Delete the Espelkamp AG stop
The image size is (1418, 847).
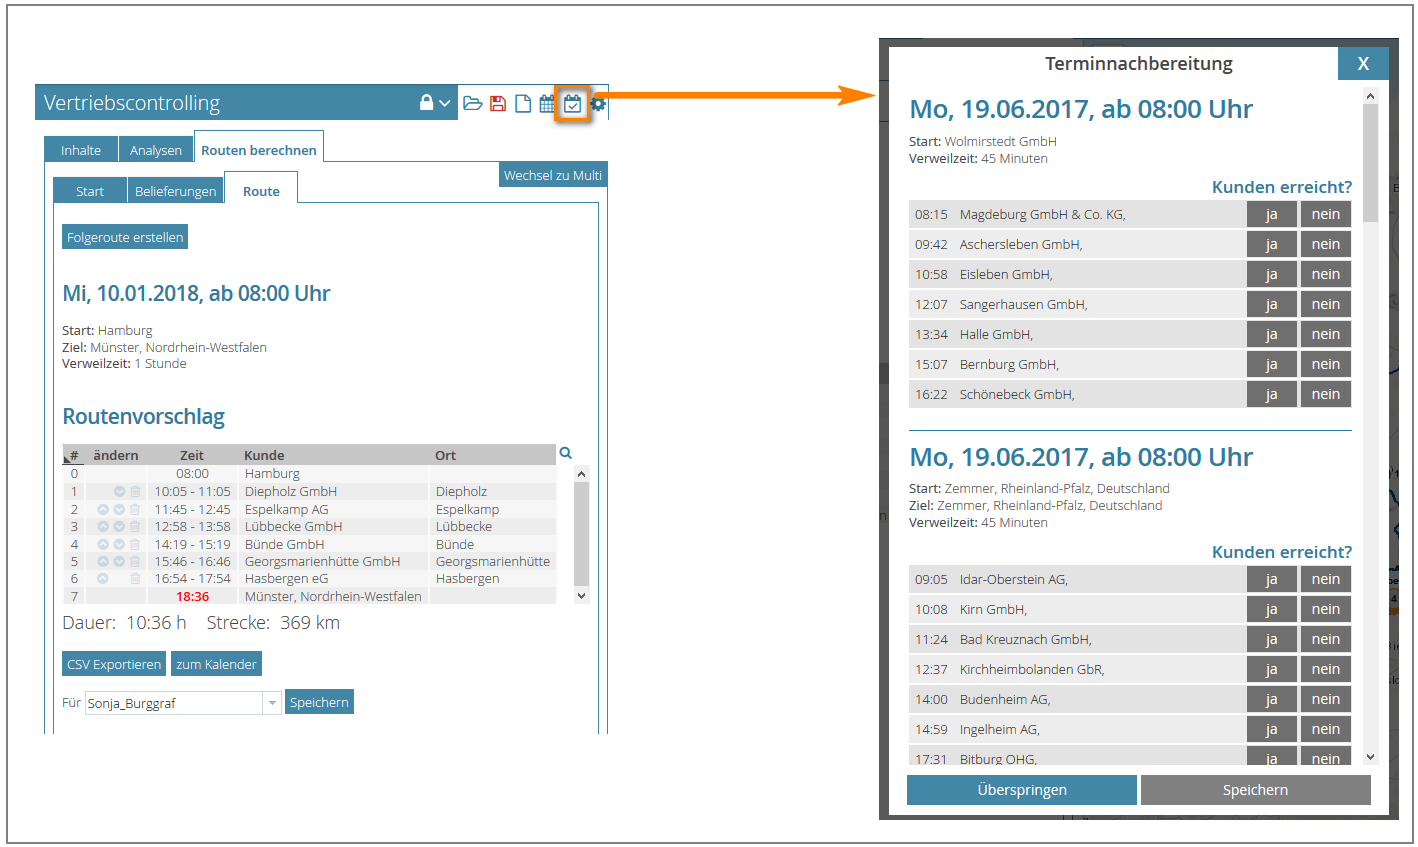pos(135,509)
